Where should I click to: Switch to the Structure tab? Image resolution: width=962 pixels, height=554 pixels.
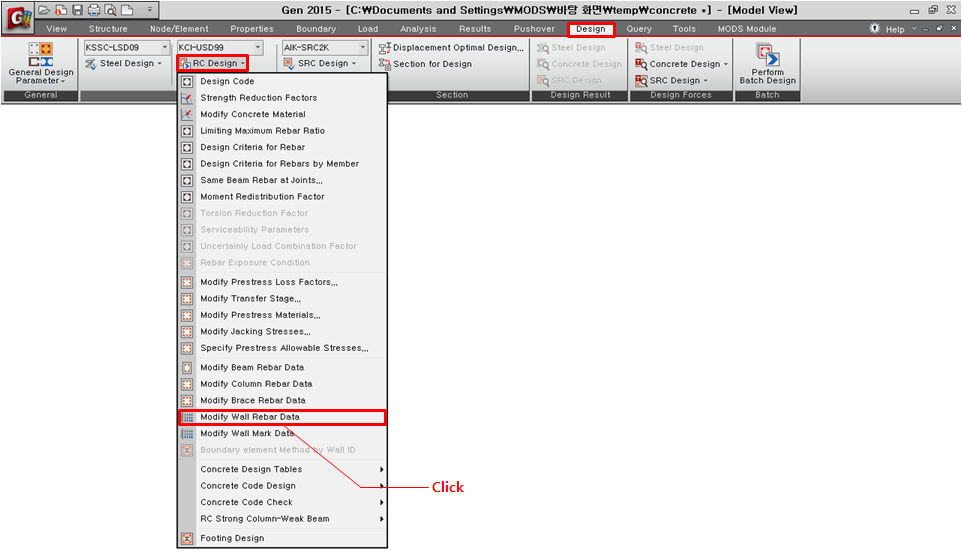click(108, 29)
